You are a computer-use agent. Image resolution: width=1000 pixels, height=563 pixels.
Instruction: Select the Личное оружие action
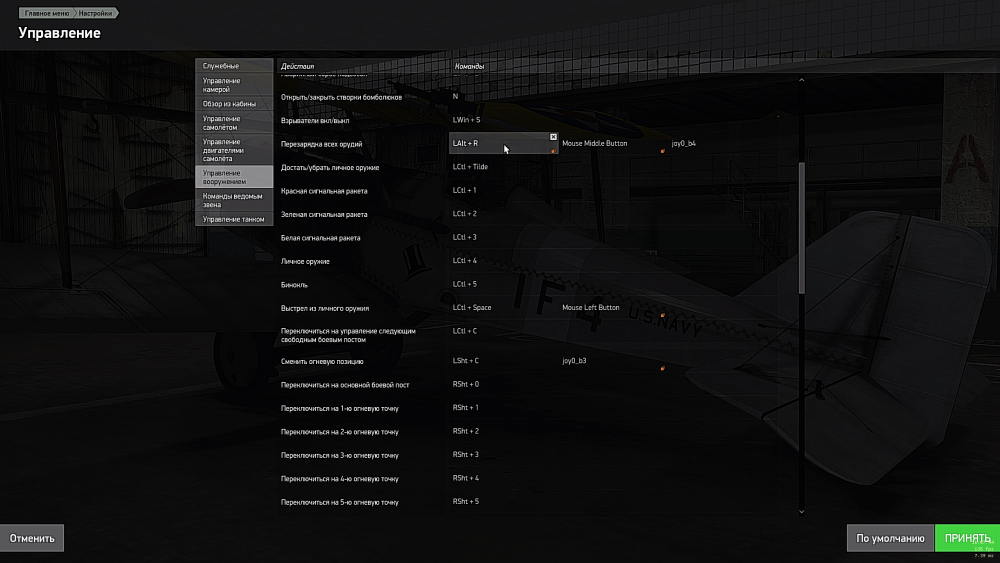click(305, 261)
